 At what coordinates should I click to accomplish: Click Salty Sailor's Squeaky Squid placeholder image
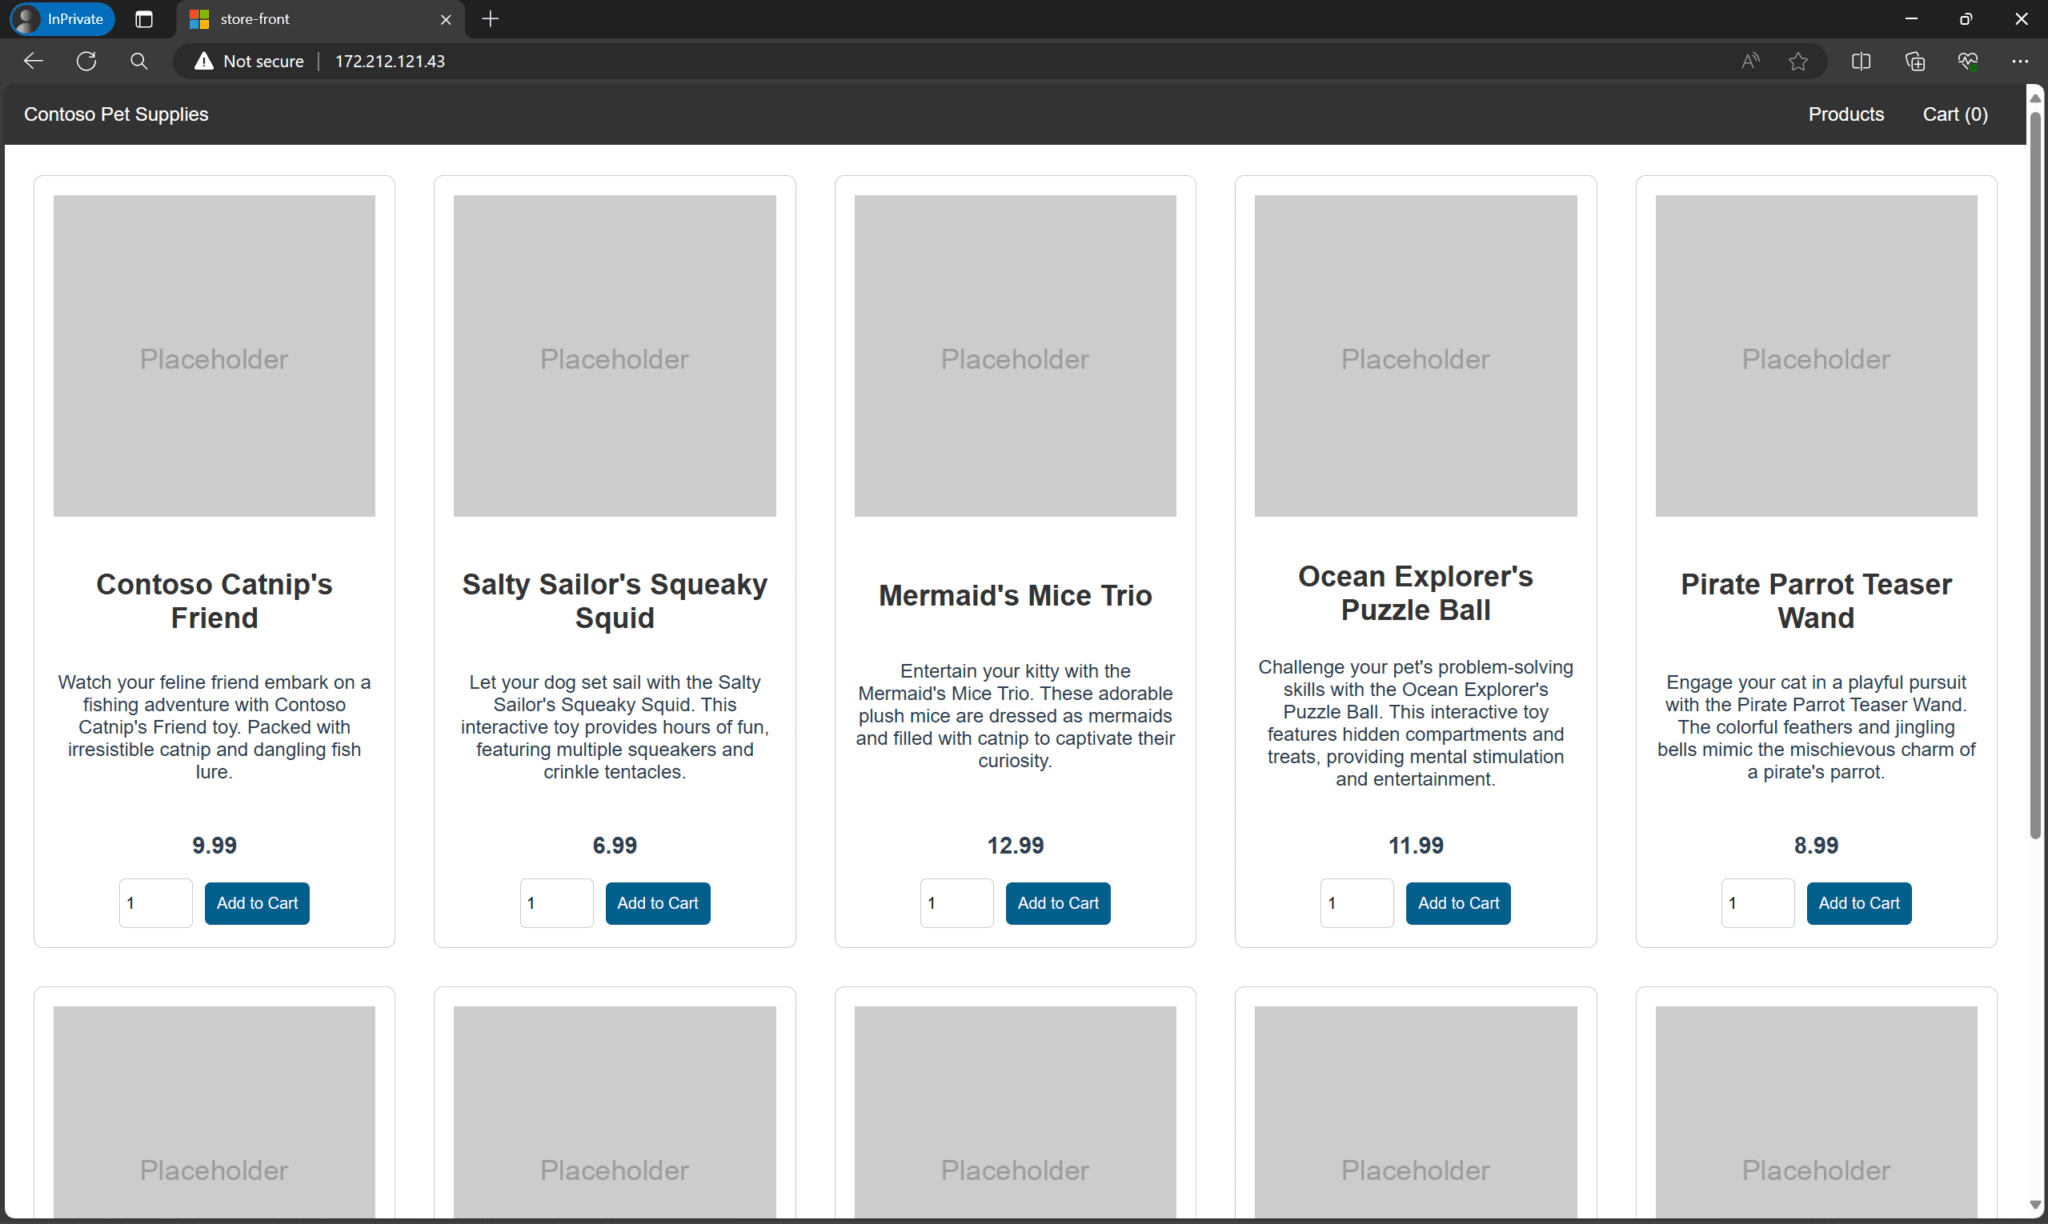tap(615, 356)
